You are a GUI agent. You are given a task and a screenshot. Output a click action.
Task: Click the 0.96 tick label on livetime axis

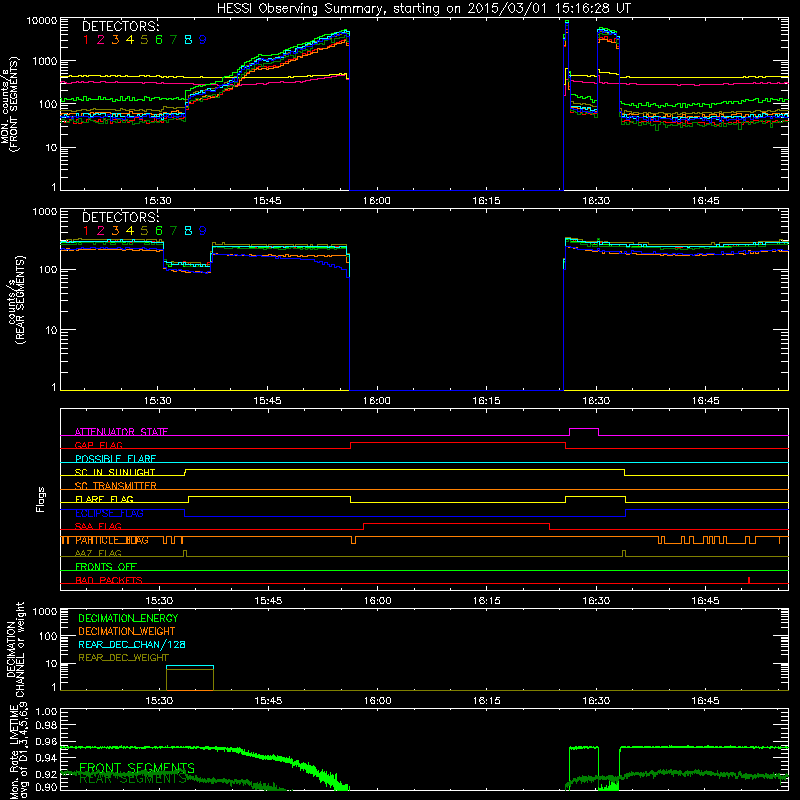coord(46,741)
